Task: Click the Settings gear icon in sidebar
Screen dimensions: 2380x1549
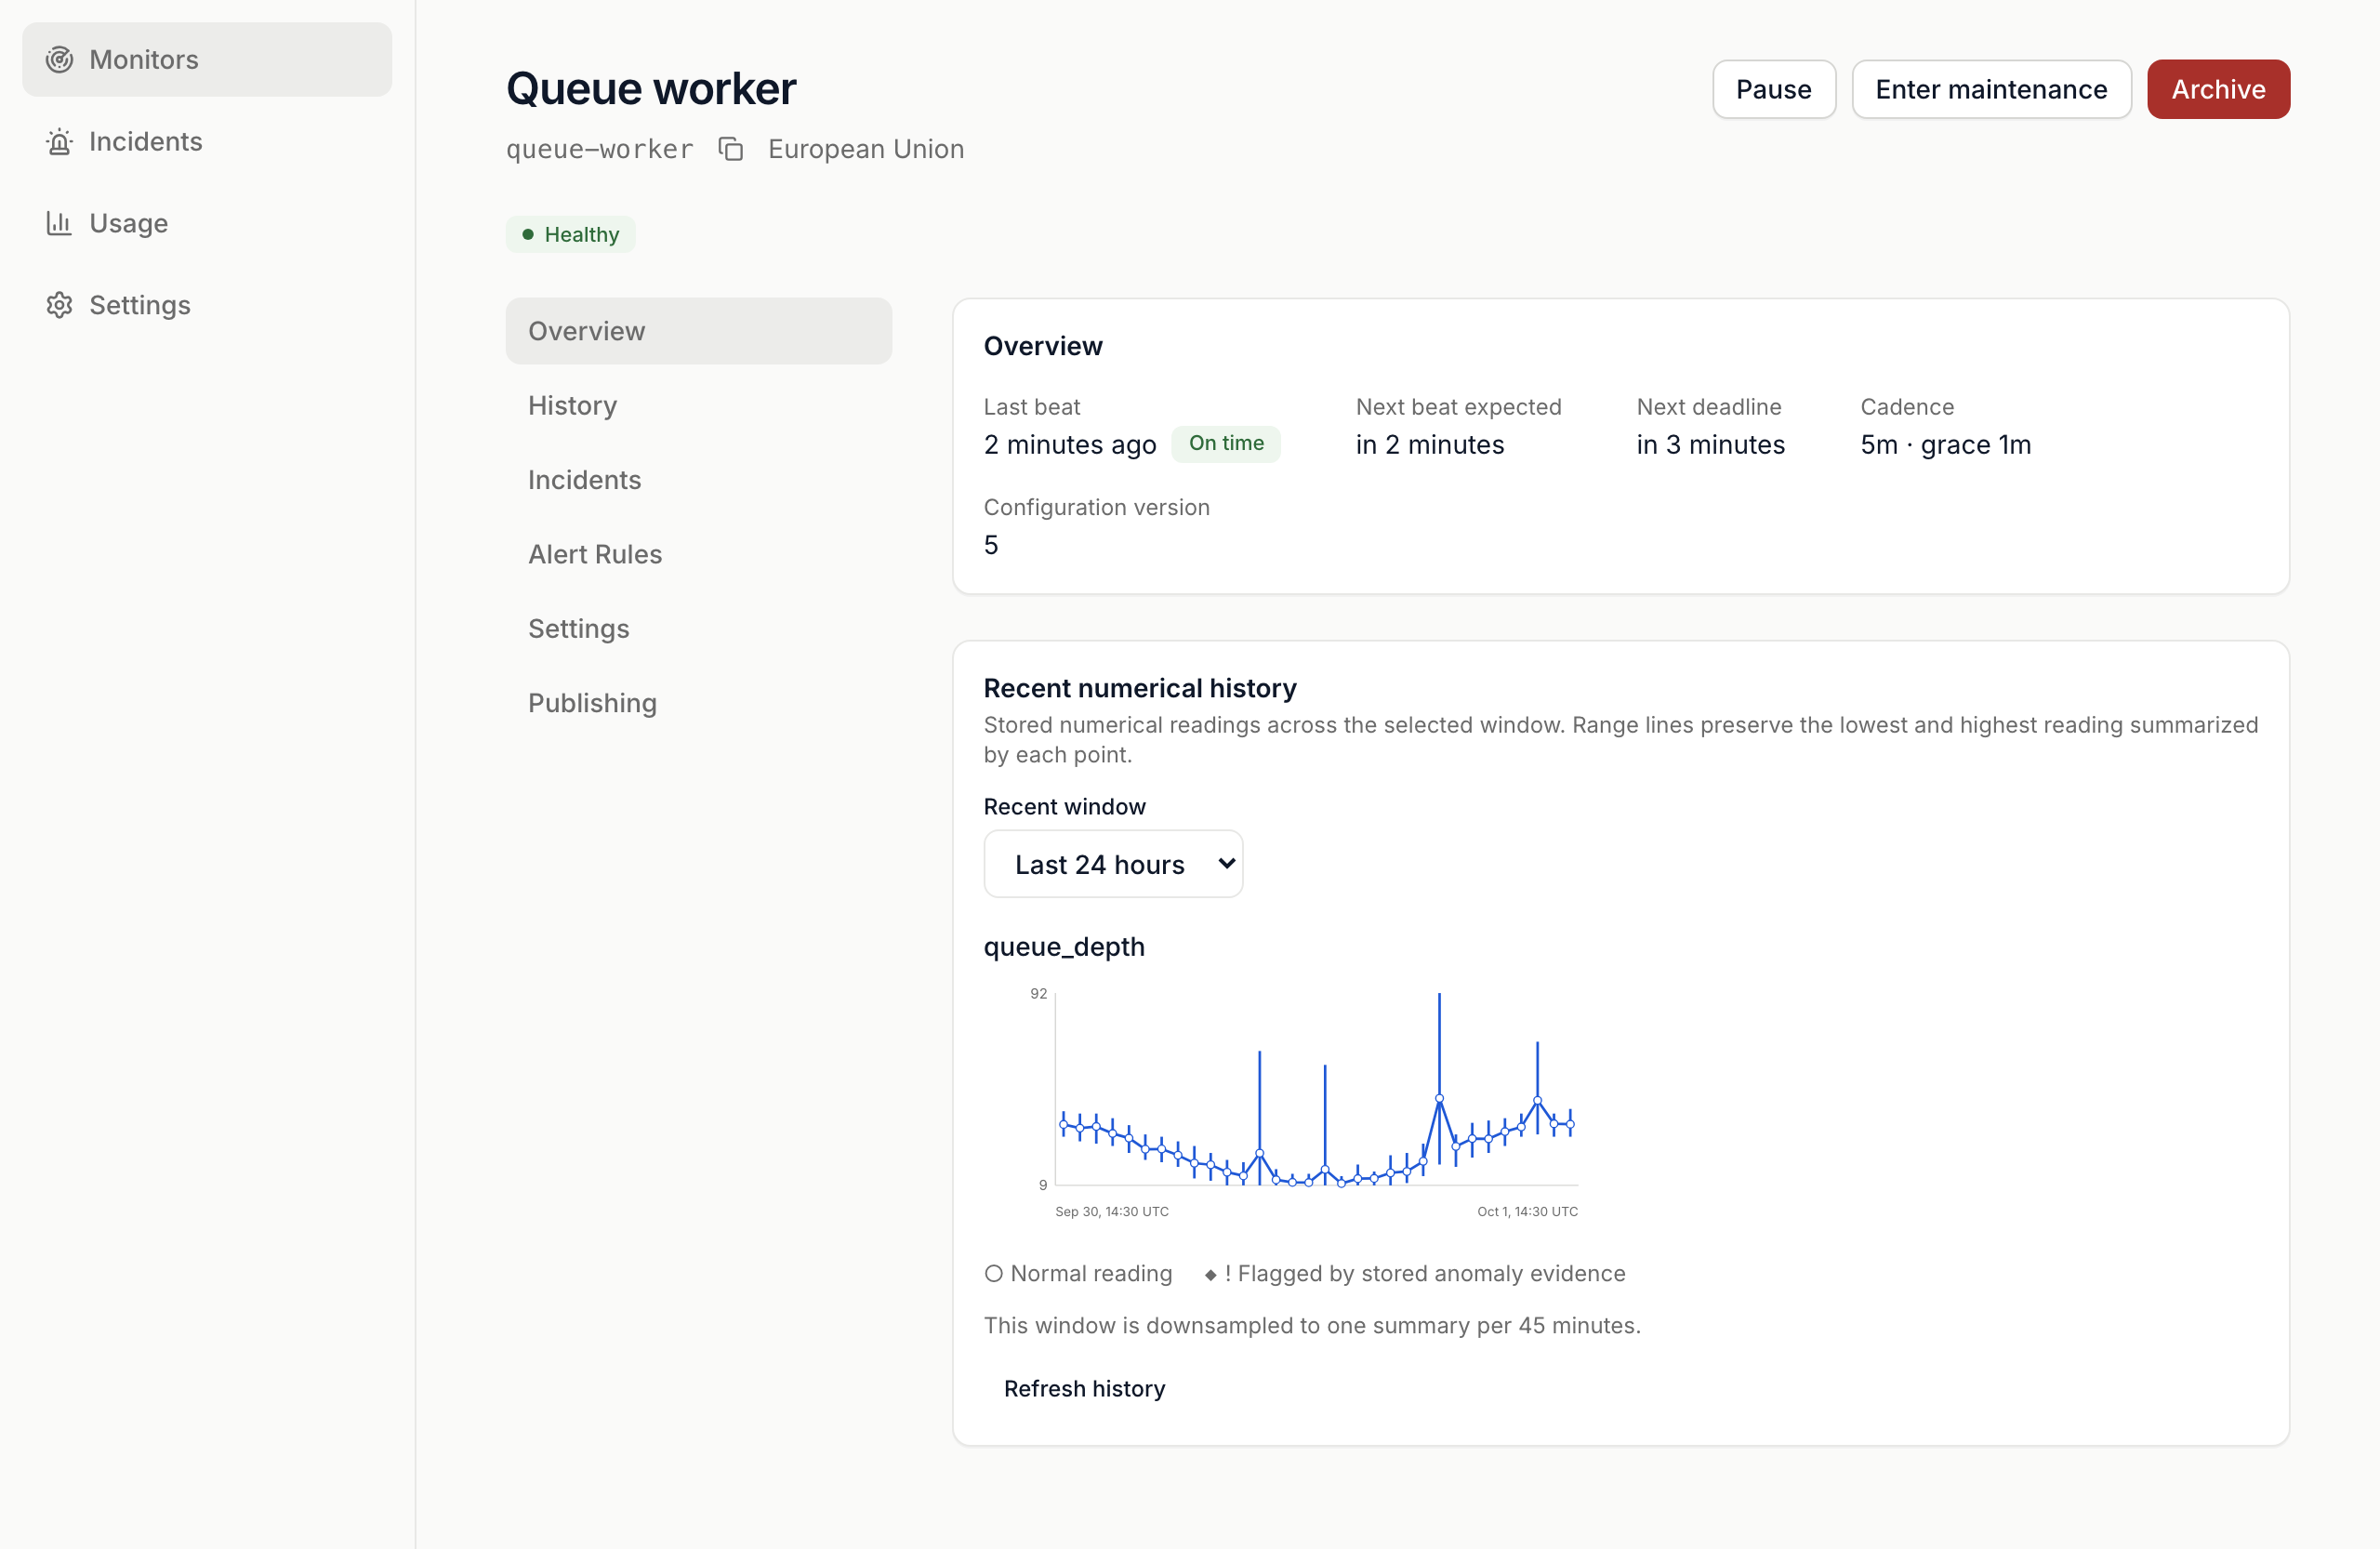Action: click(x=59, y=305)
